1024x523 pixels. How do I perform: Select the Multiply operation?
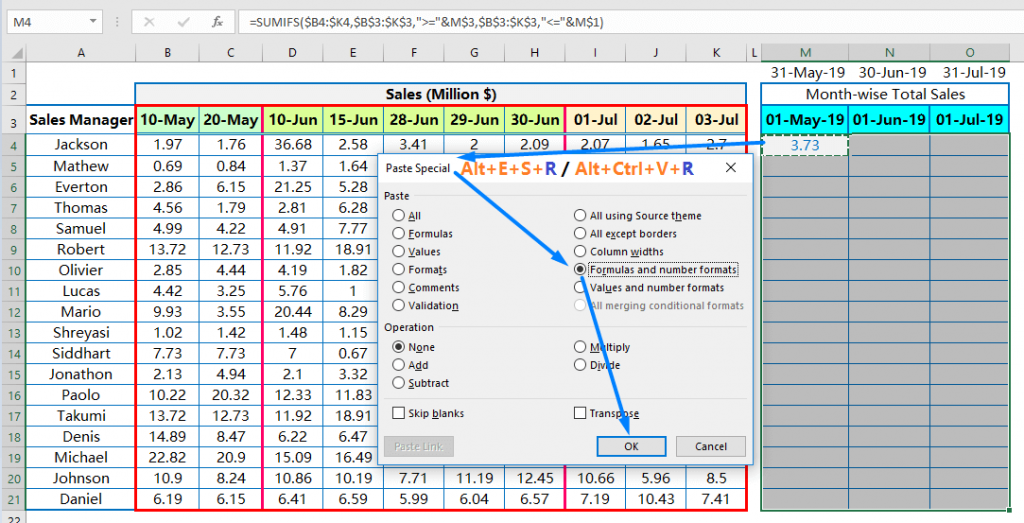(581, 347)
